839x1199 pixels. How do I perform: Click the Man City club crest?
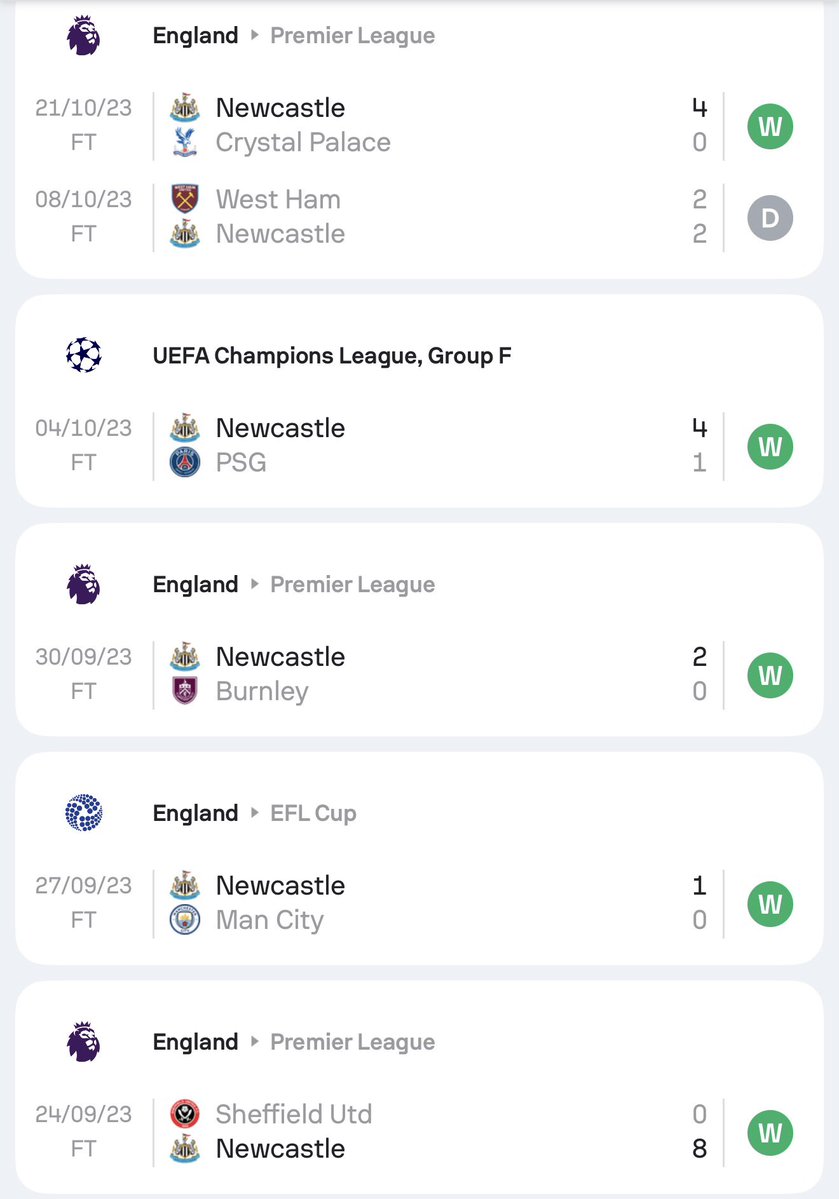click(x=184, y=920)
